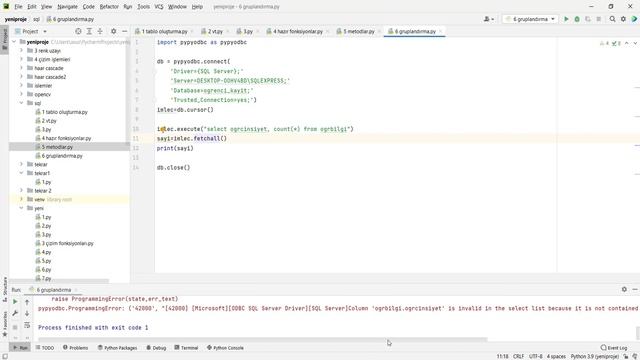Open 6 gruplandırma.py in the project tree
The width and height of the screenshot is (640, 360).
pos(59,156)
